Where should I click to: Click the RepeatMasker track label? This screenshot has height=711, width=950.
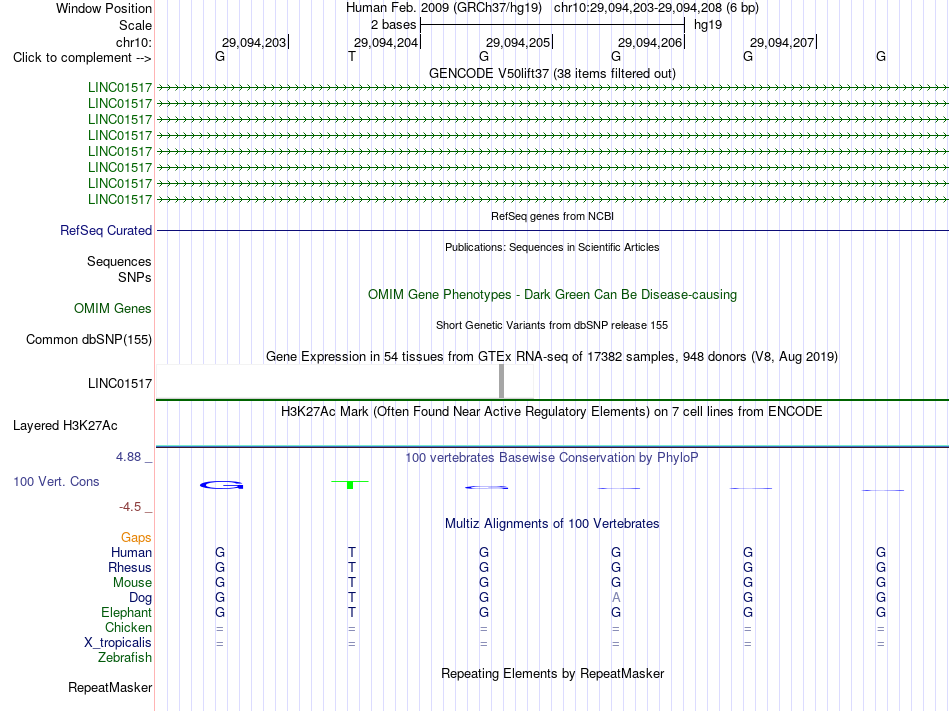110,687
